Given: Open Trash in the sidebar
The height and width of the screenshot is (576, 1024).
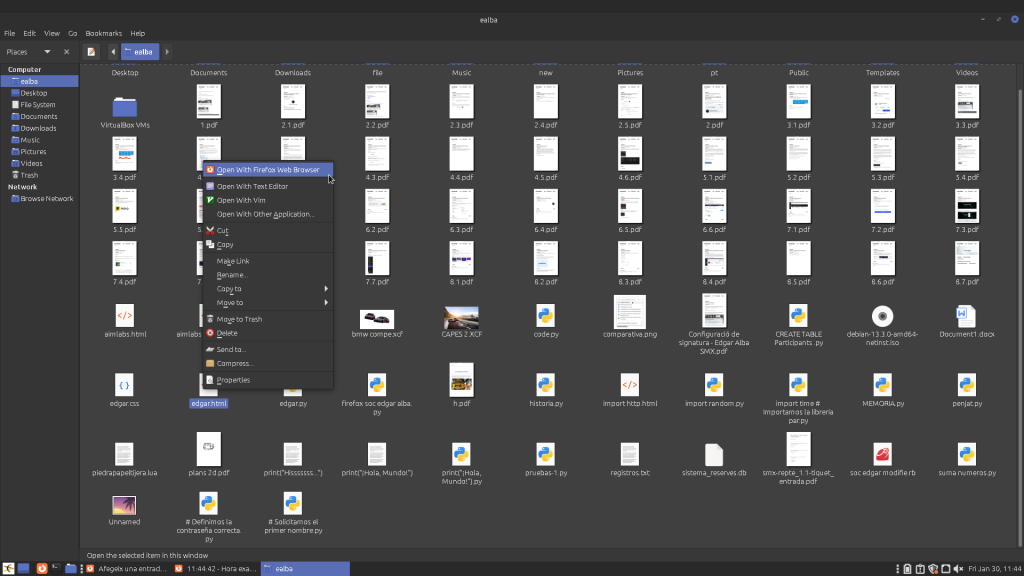Looking at the screenshot, I should pos(29,175).
